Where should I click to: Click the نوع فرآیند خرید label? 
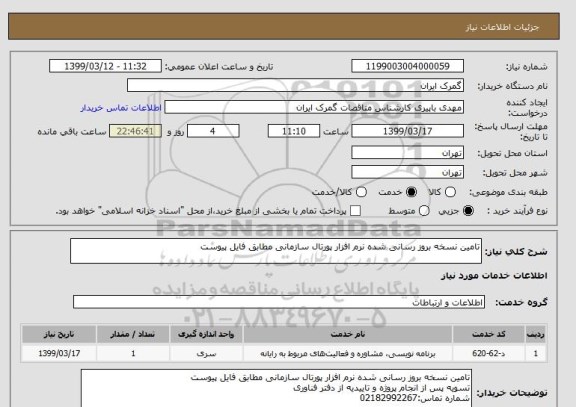(518, 211)
